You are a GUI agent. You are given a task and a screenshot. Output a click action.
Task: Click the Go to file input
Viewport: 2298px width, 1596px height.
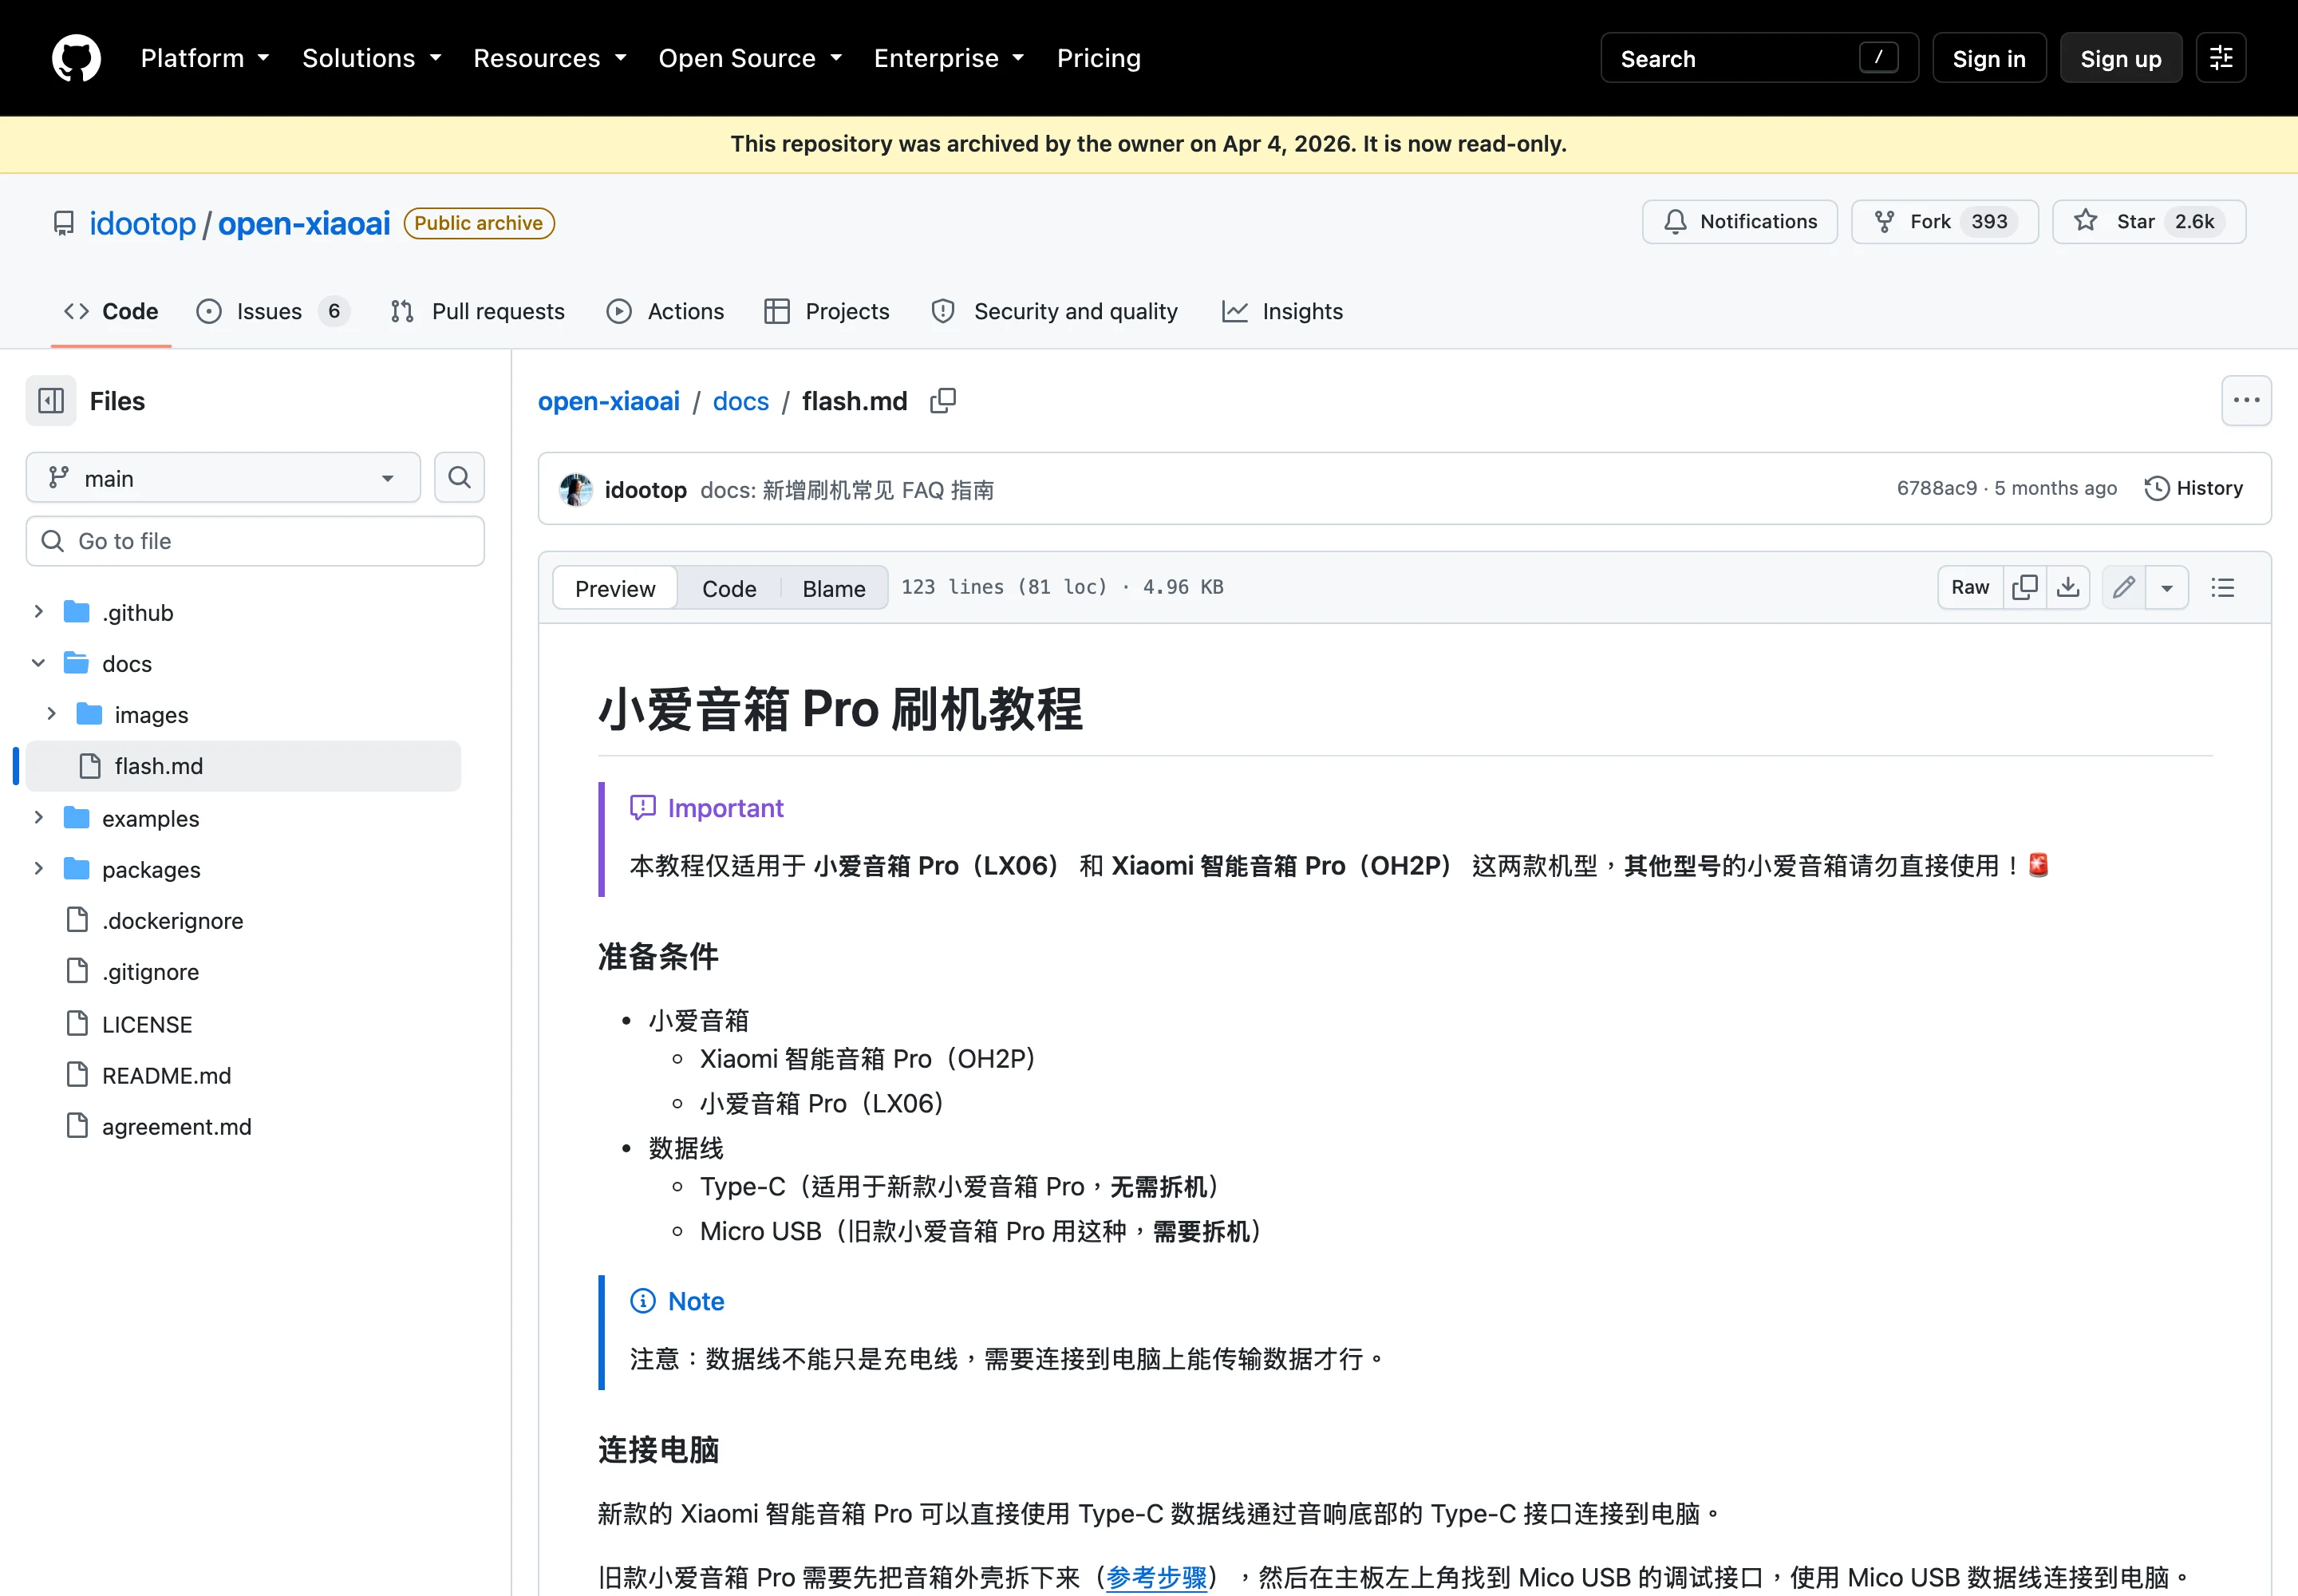pyautogui.click(x=255, y=541)
